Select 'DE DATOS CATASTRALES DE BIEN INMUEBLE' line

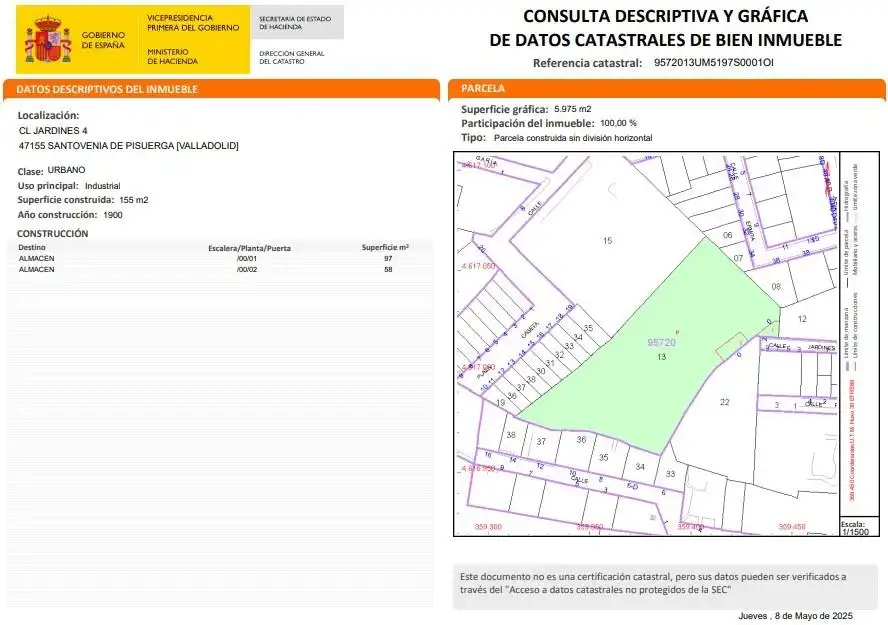(665, 40)
